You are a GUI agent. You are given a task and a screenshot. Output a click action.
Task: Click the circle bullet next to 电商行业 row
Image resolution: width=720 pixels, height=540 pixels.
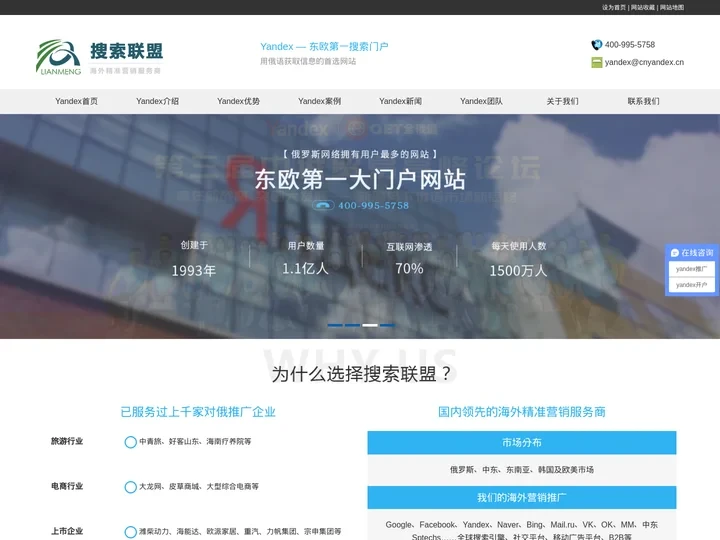[130, 487]
